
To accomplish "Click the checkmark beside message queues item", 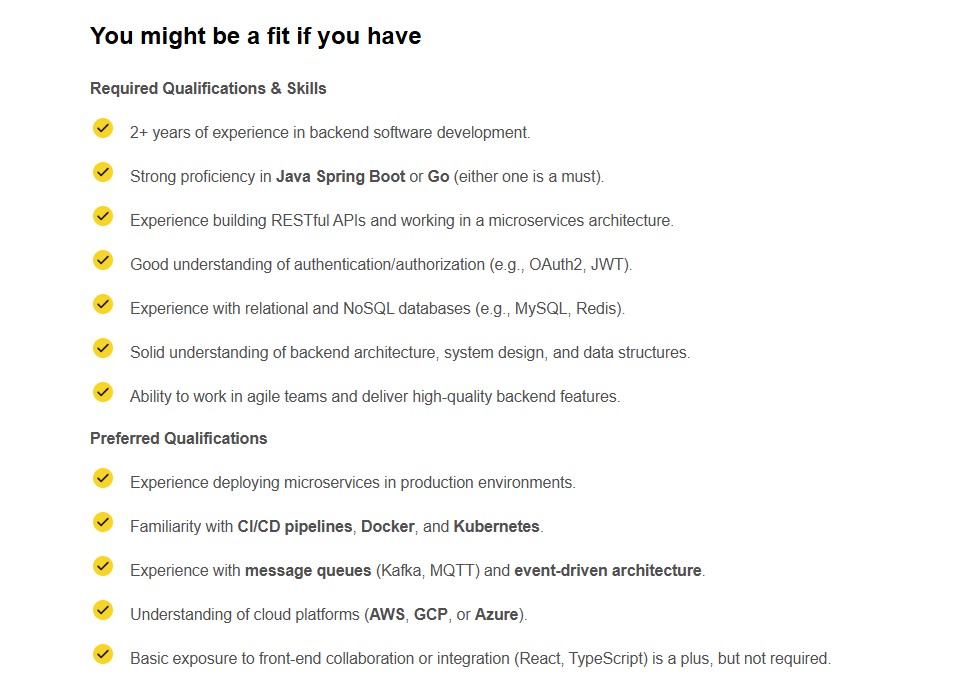I will [103, 567].
